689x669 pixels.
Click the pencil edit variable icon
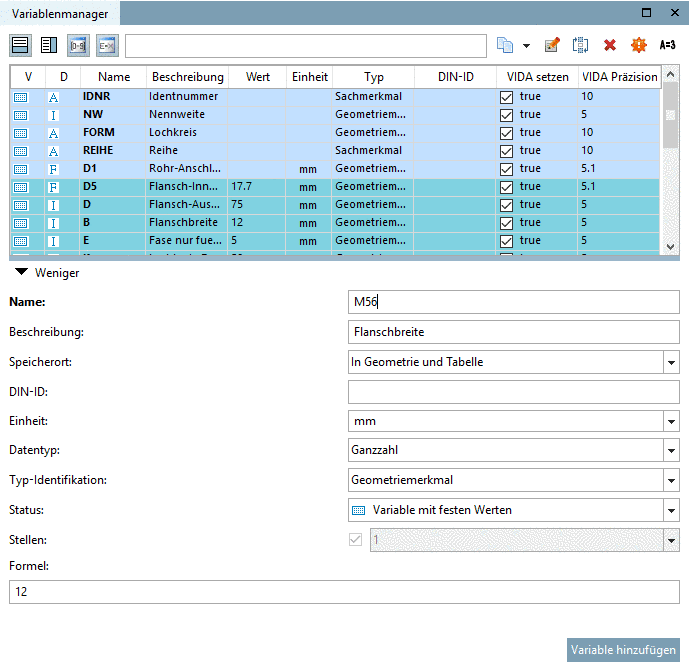point(551,45)
